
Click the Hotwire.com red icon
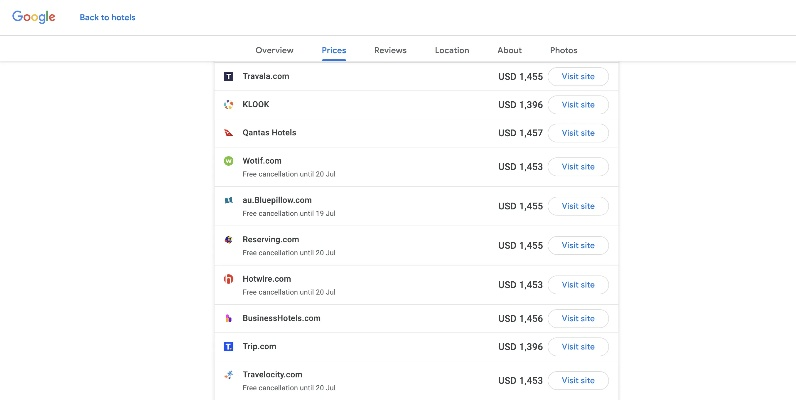pos(228,279)
